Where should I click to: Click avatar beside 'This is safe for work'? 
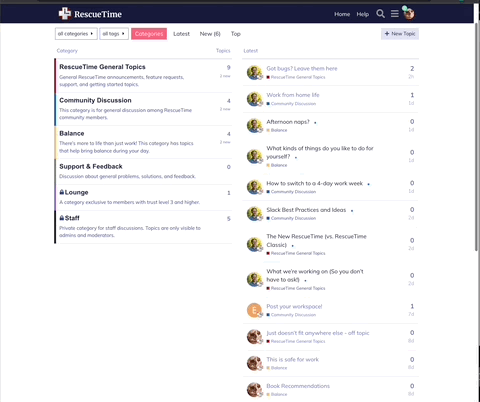pos(255,363)
